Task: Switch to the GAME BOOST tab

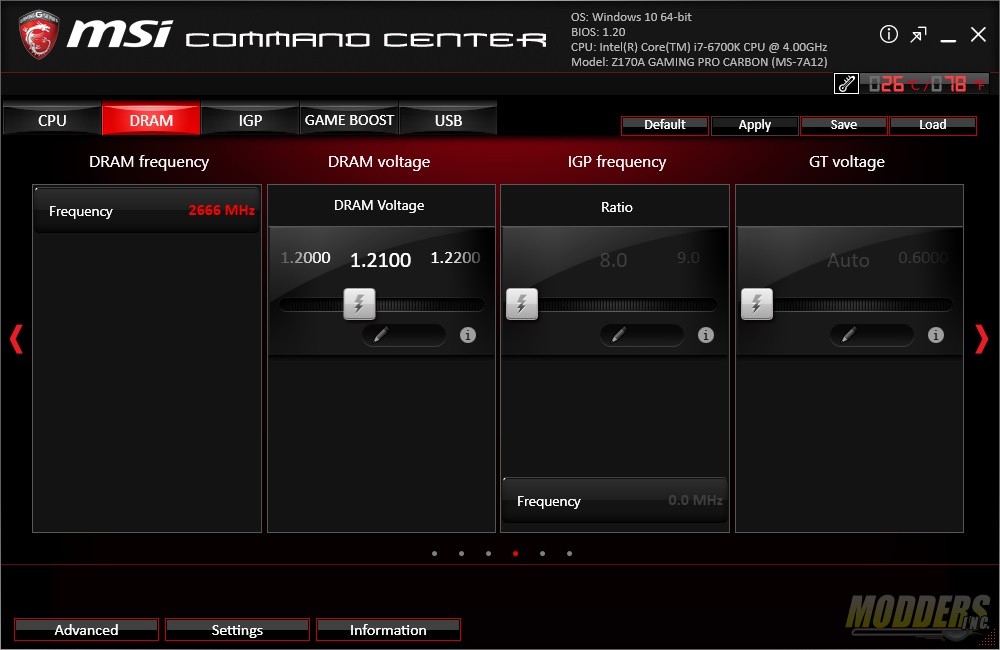Action: [x=349, y=120]
